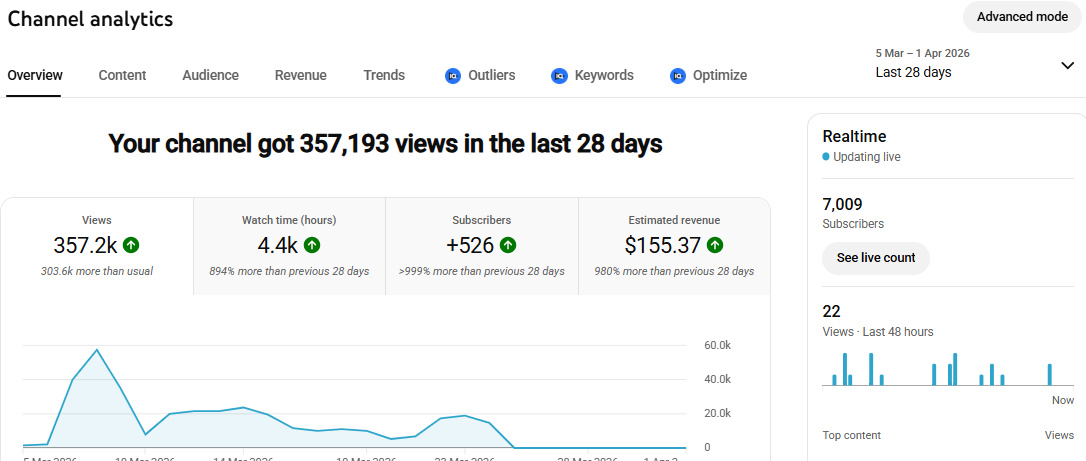This screenshot has height=461, width=1086.
Task: Show the Watch time (hours) chart
Action: point(289,246)
